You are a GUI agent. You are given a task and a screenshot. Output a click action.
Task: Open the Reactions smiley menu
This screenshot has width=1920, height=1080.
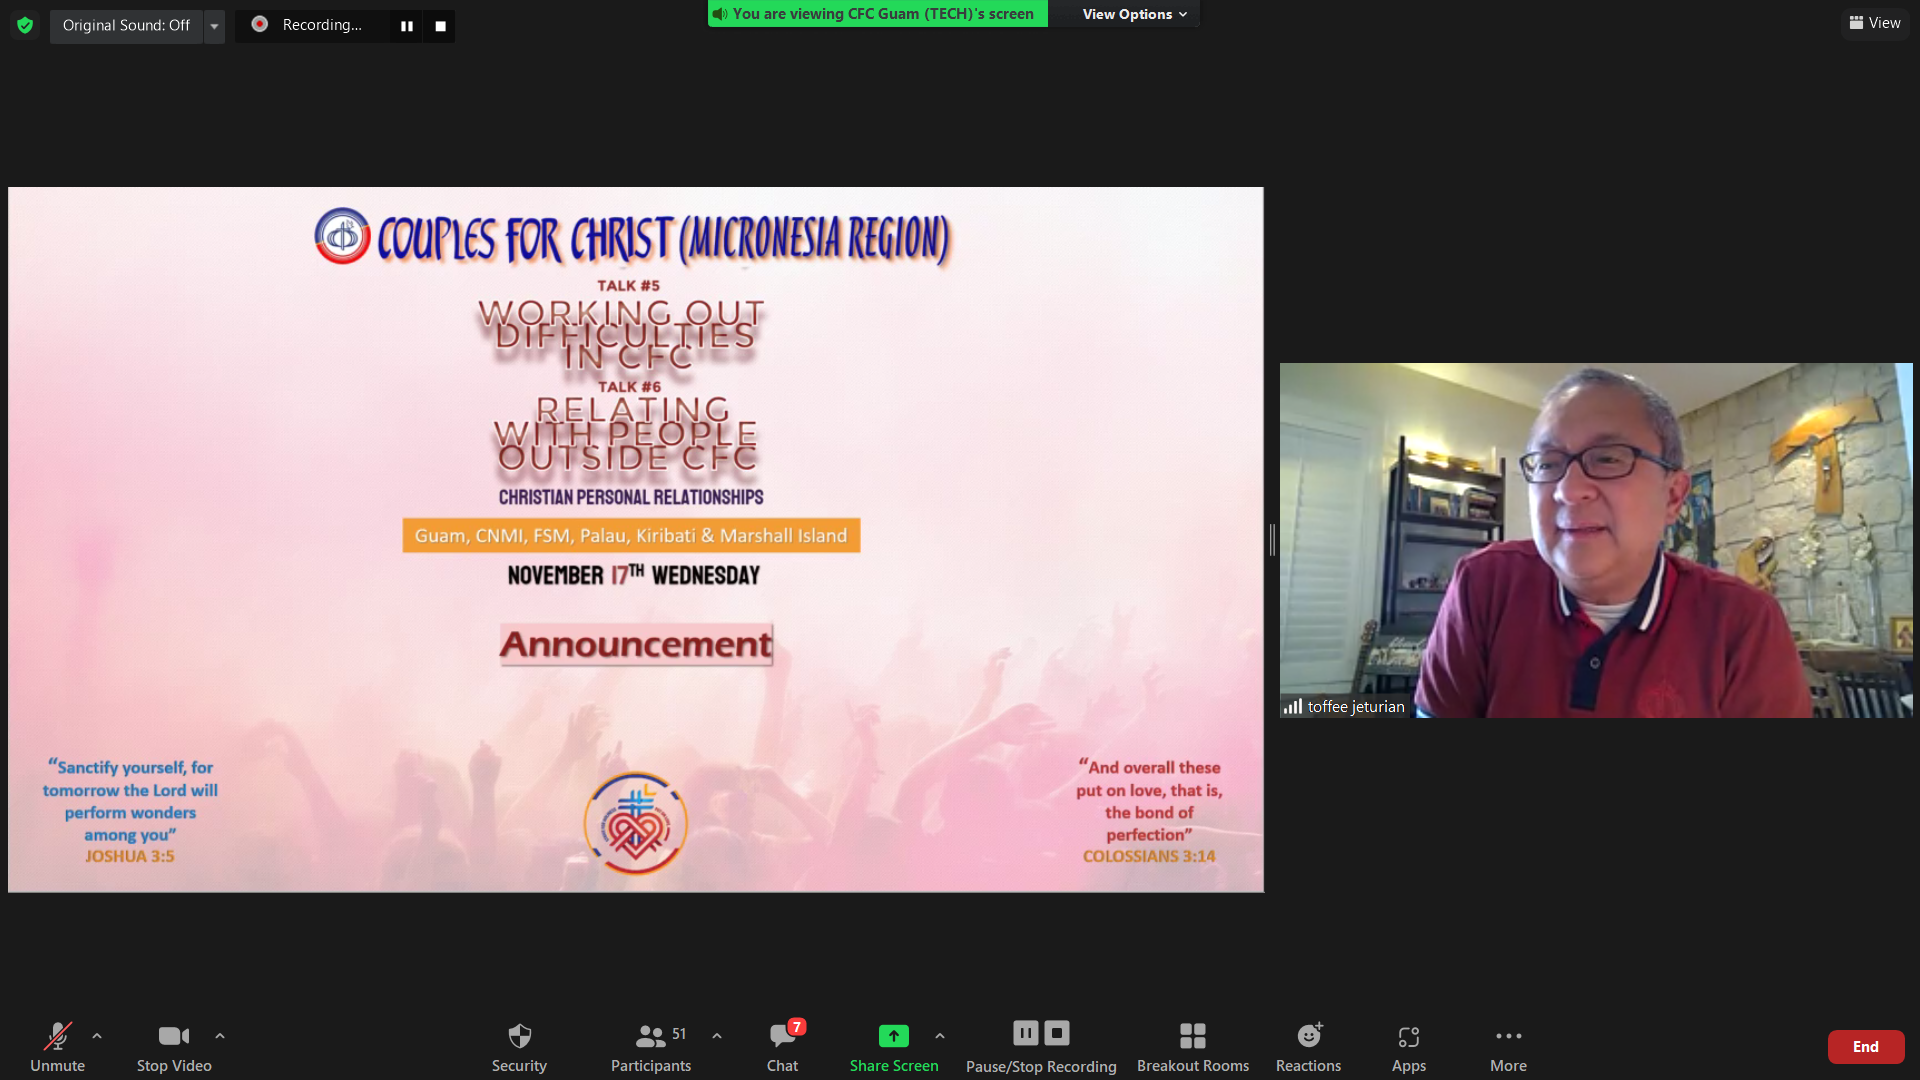[x=1308, y=1046]
